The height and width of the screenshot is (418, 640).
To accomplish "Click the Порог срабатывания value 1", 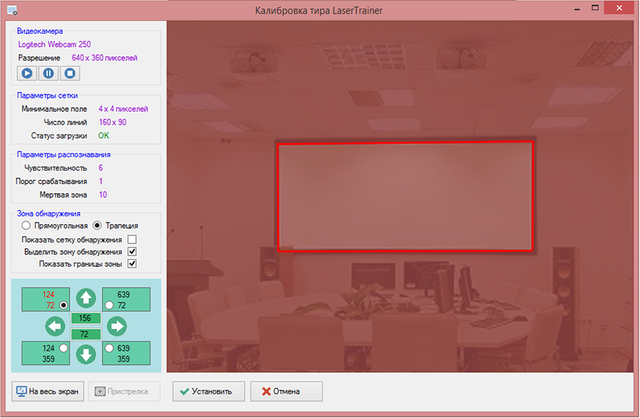I will 101,181.
